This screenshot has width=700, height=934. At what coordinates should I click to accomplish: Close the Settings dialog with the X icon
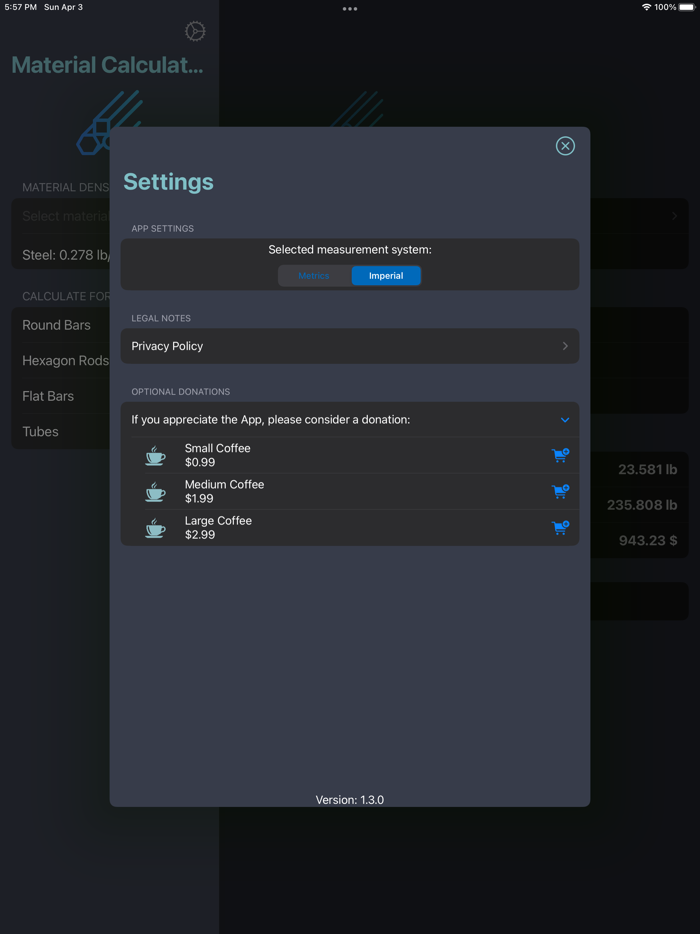click(x=565, y=146)
